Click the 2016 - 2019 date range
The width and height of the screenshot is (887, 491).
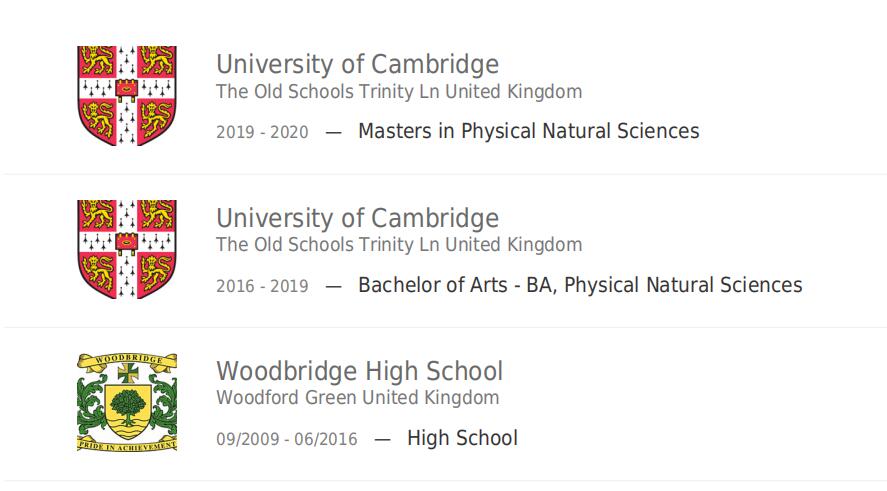point(262,286)
